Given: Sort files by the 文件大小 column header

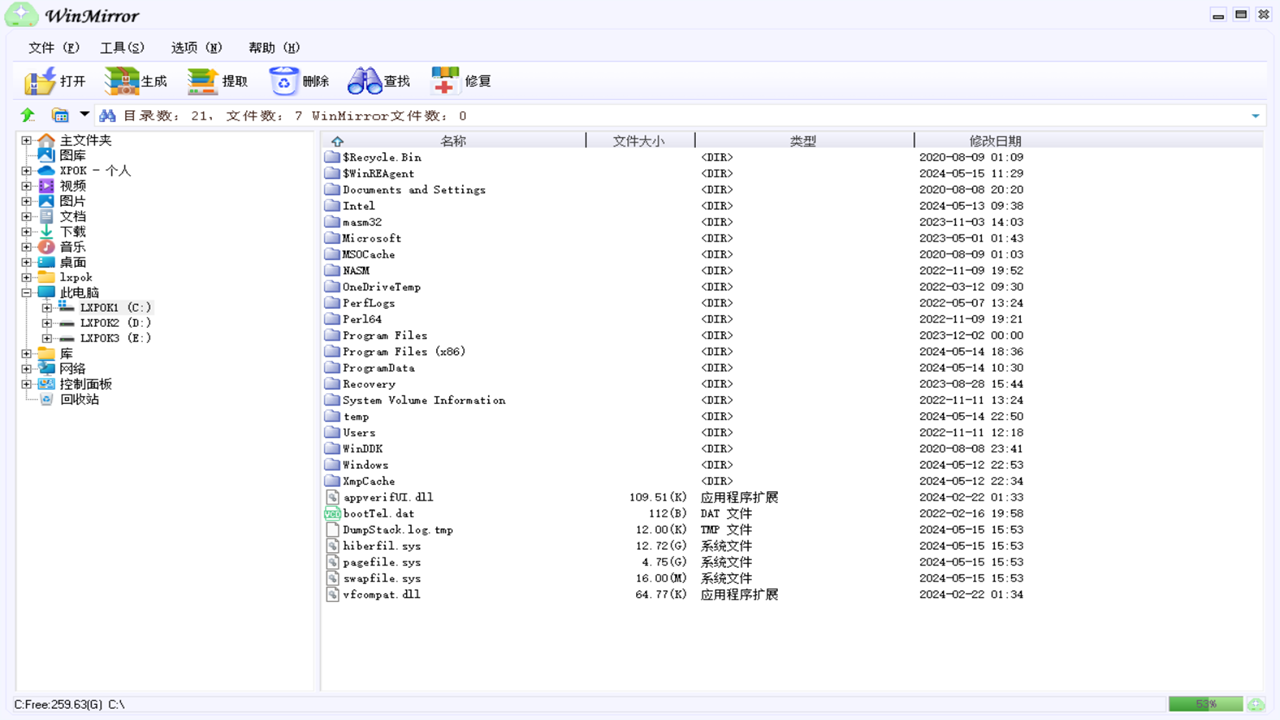Looking at the screenshot, I should tap(640, 139).
